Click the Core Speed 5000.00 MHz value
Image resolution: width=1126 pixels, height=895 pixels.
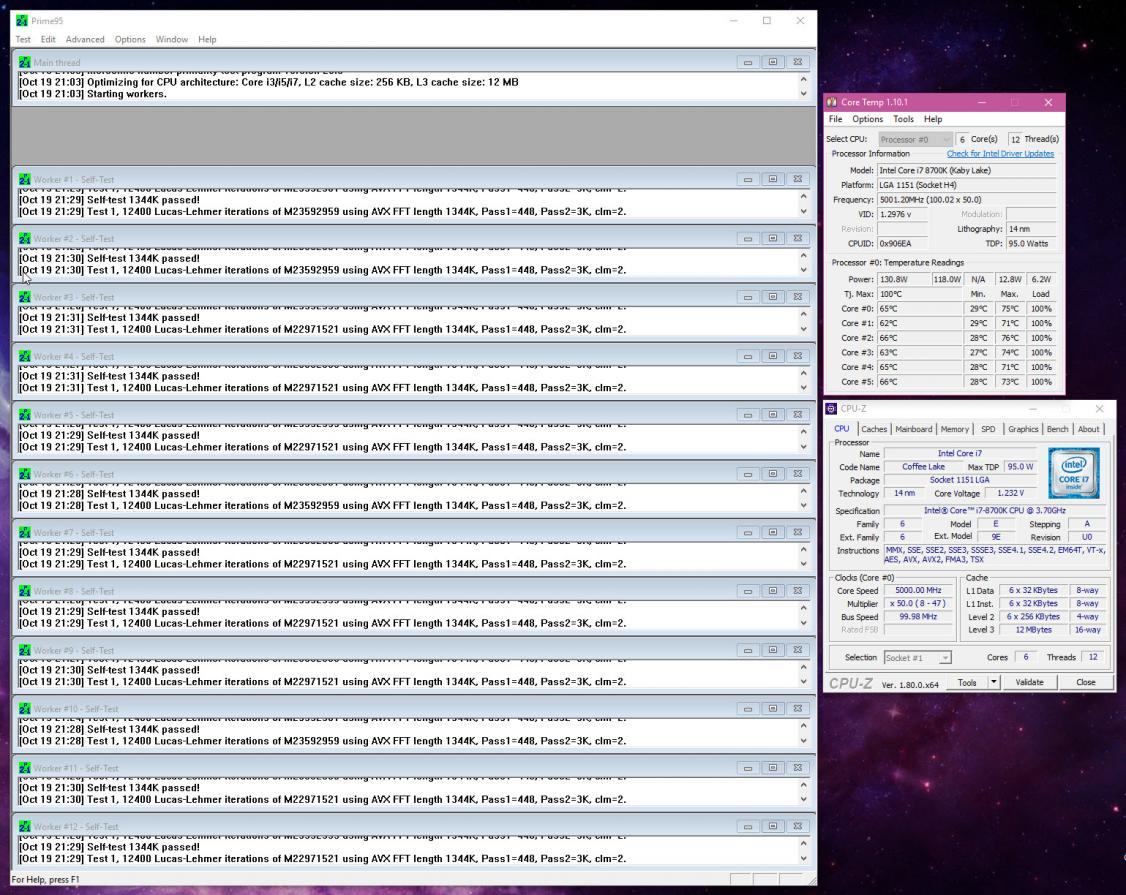click(918, 590)
